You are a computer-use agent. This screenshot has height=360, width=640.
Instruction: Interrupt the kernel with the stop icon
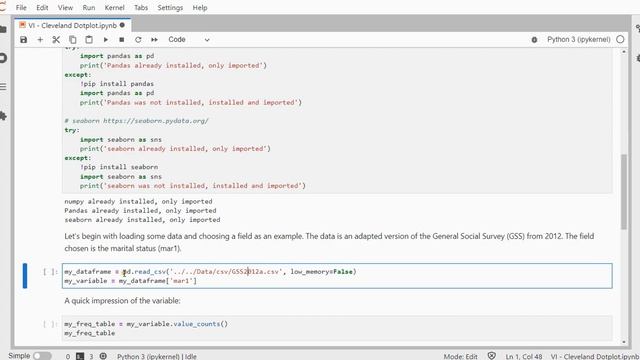pyautogui.click(x=122, y=40)
